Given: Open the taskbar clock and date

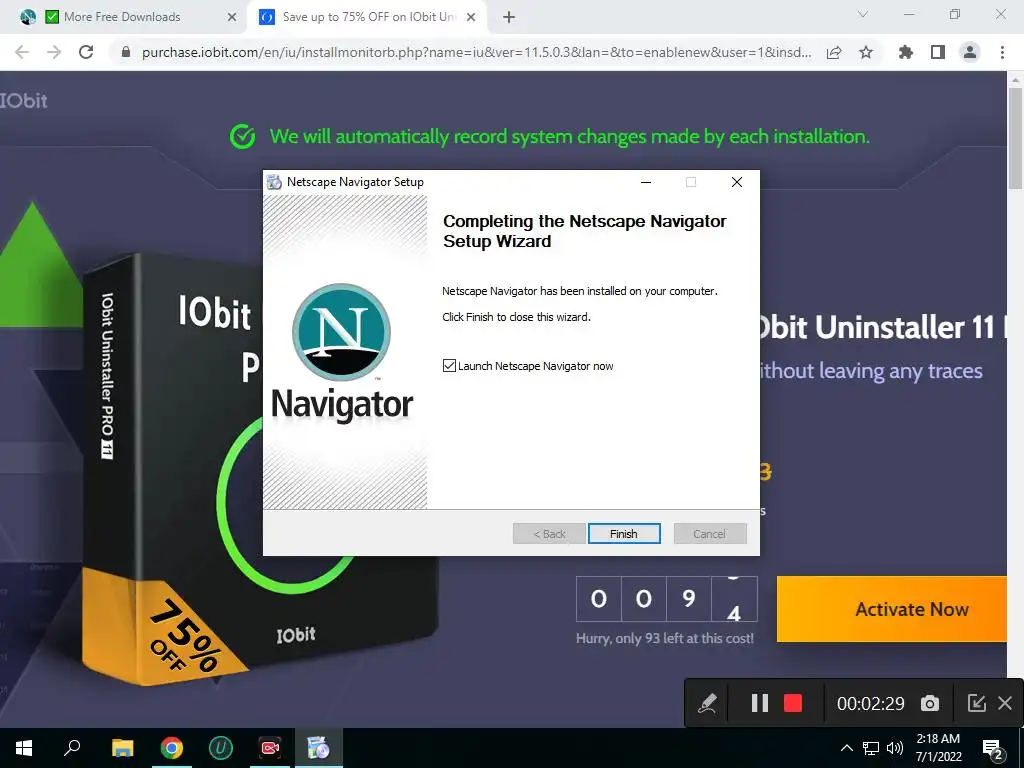Looking at the screenshot, I should [938, 748].
